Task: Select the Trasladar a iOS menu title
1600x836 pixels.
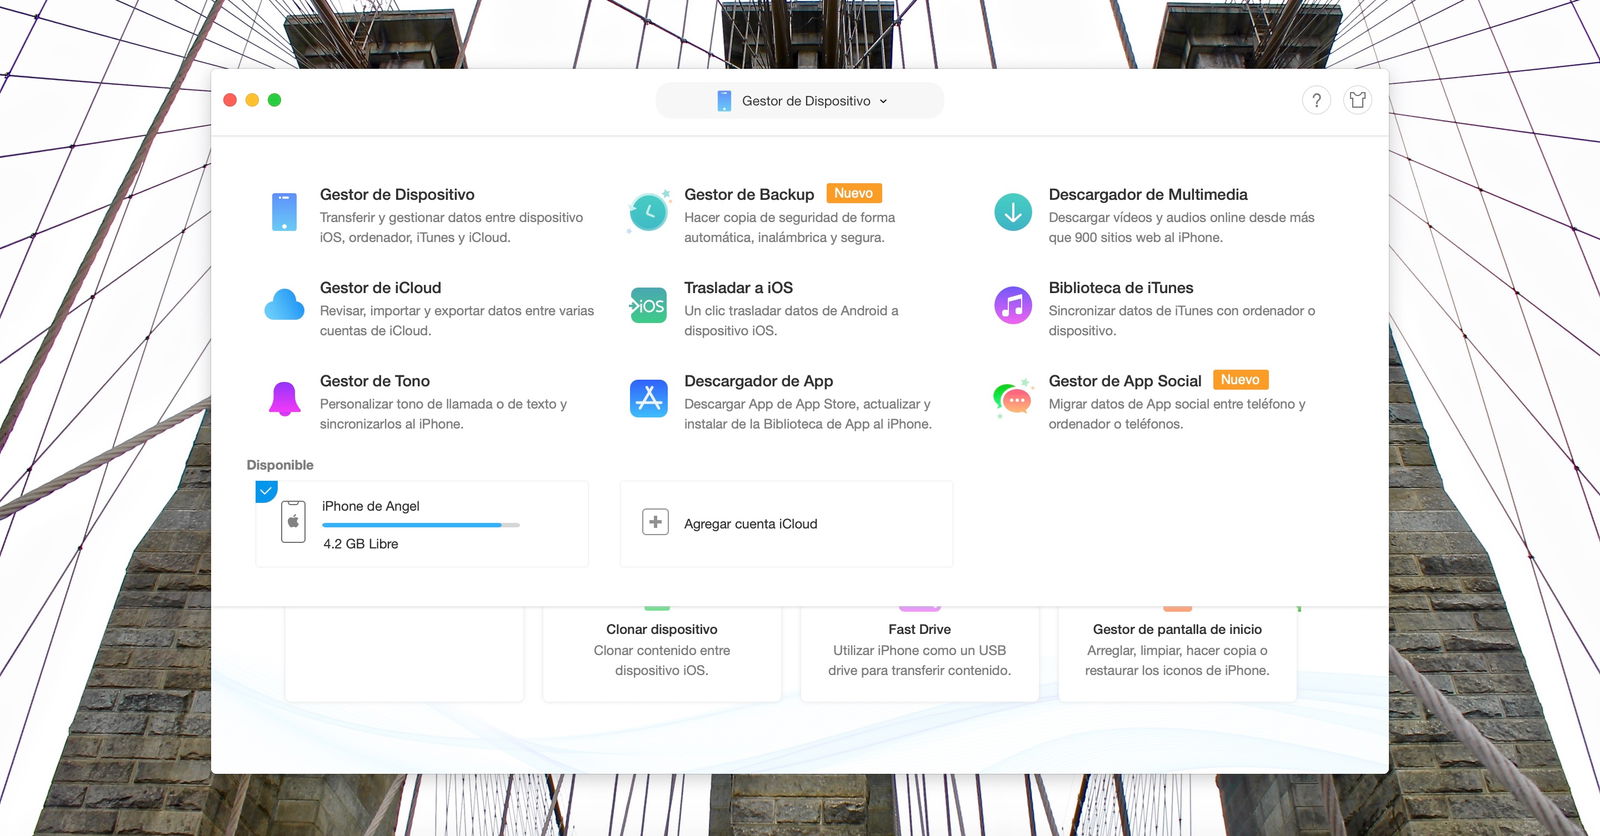Action: [738, 288]
